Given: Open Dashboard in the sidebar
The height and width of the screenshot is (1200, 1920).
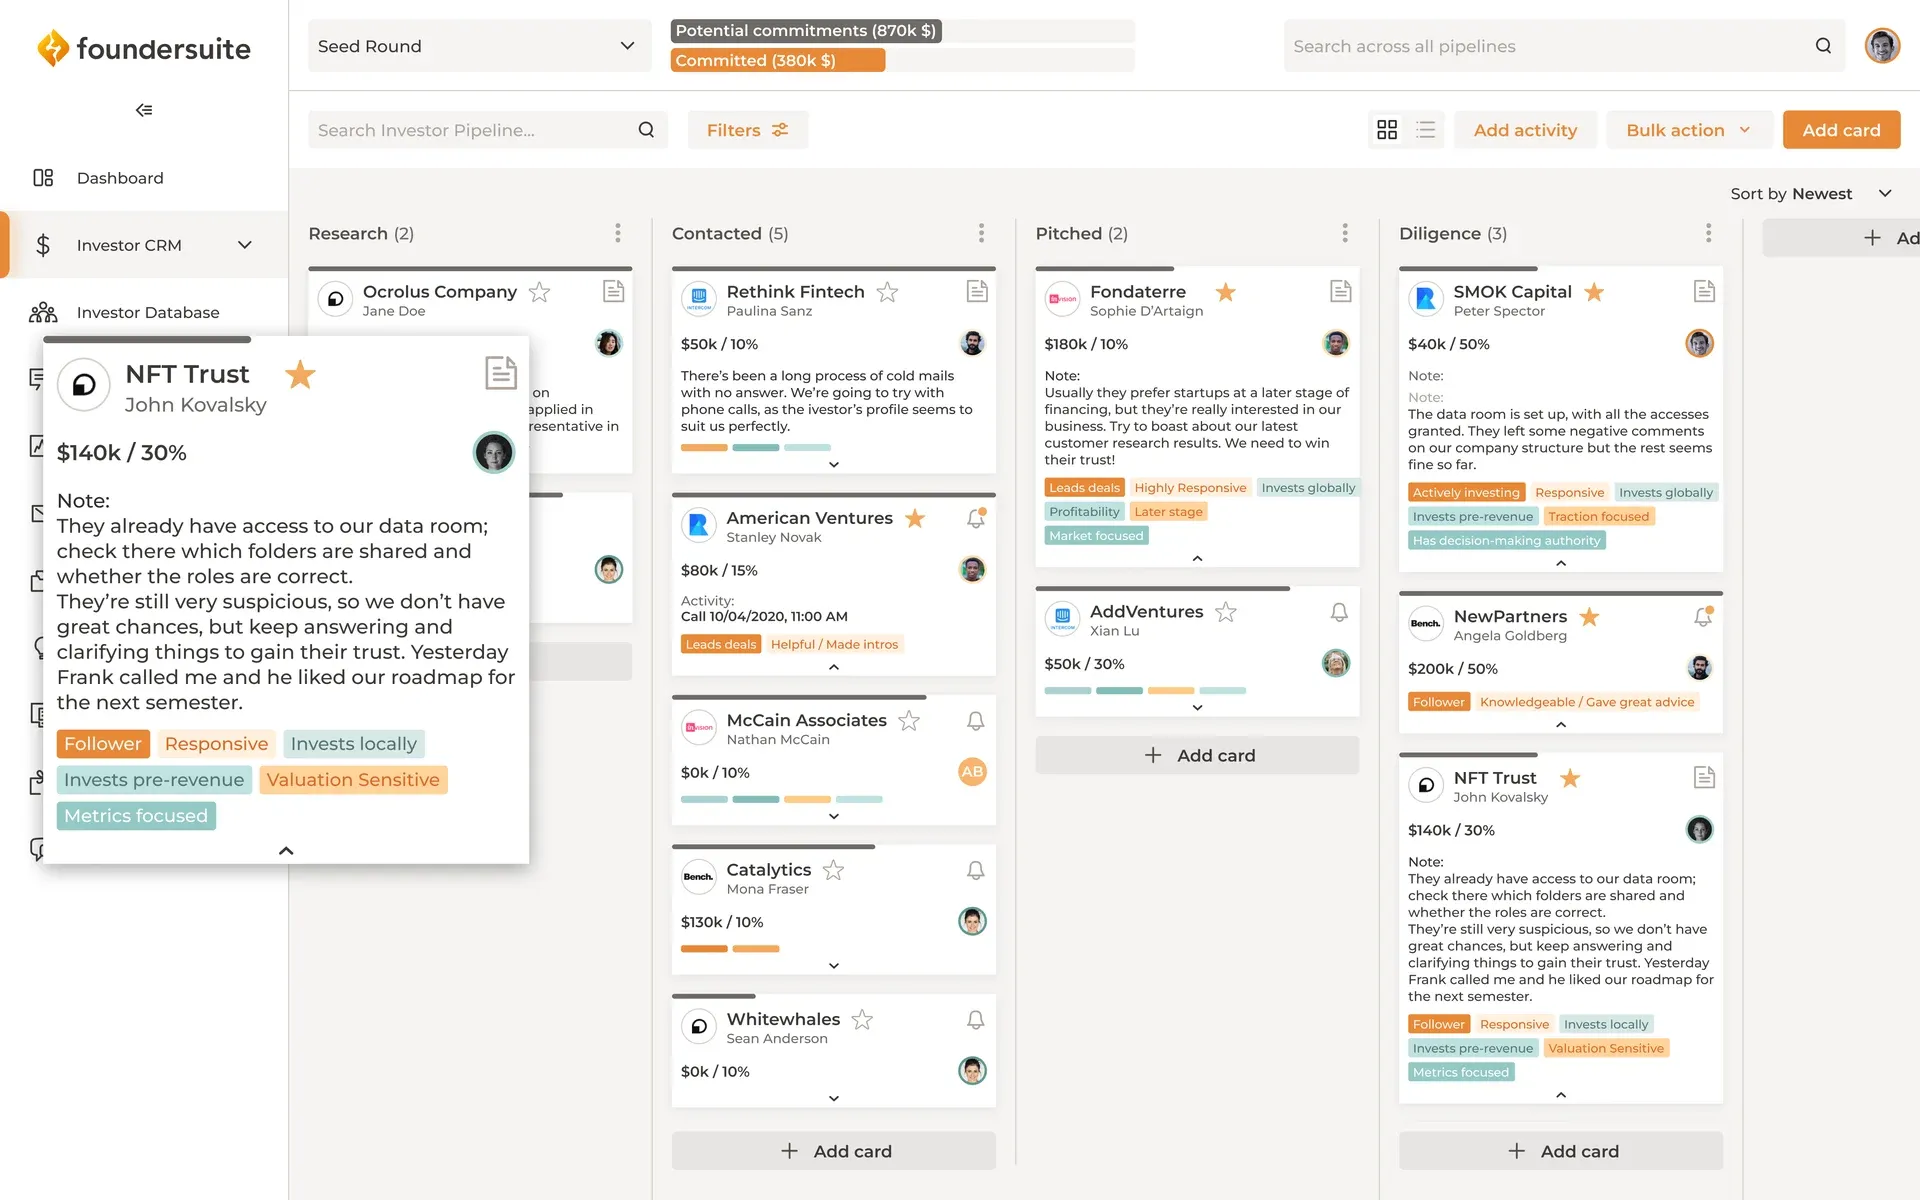Looking at the screenshot, I should (x=120, y=178).
